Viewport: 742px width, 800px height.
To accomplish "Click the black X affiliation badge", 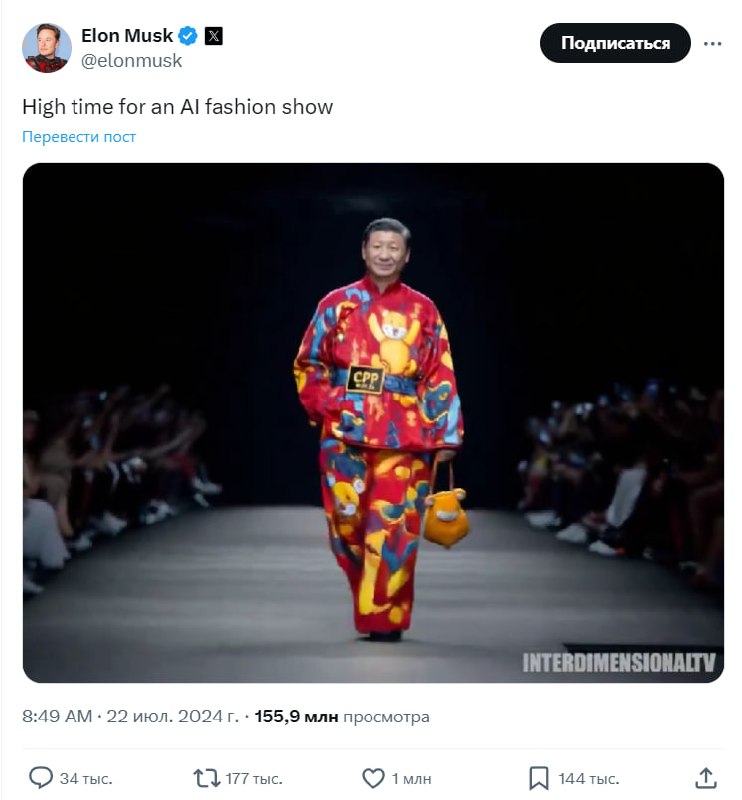I will point(213,36).
